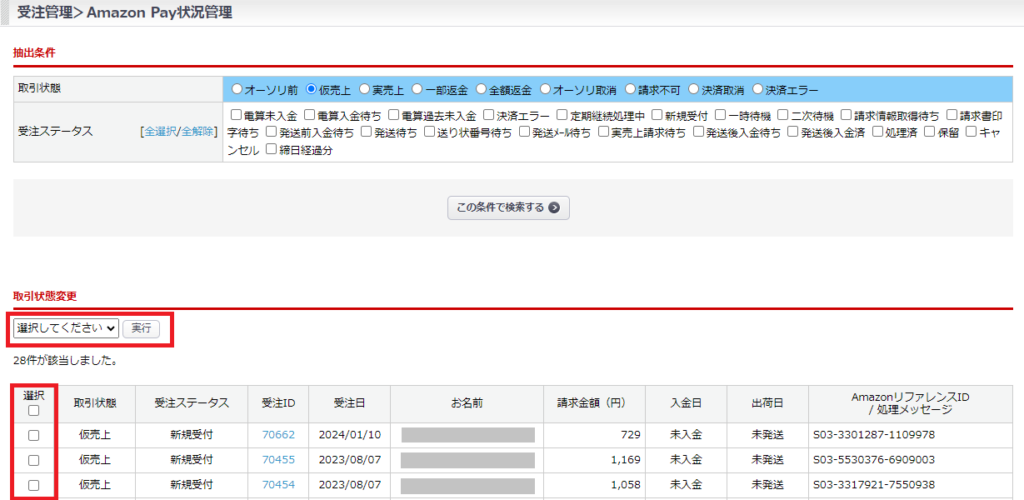Check the 処理済 checkbox

pos(877,133)
